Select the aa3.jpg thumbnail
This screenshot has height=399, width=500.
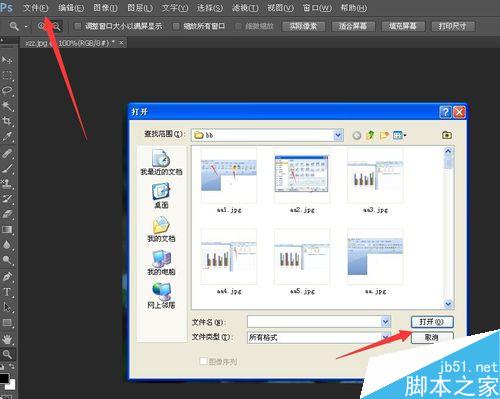coord(375,176)
